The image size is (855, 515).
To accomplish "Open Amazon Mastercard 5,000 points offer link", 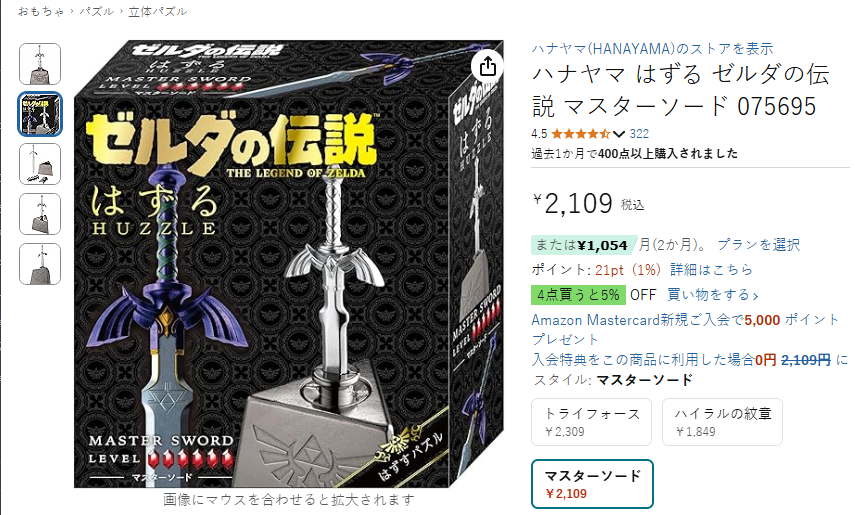I will point(685,330).
